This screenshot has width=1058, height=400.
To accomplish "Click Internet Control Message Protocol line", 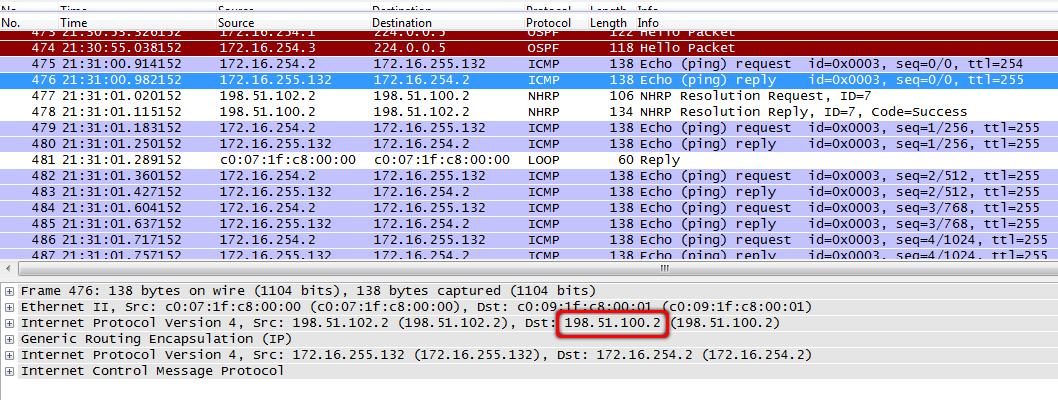I will click(x=152, y=371).
